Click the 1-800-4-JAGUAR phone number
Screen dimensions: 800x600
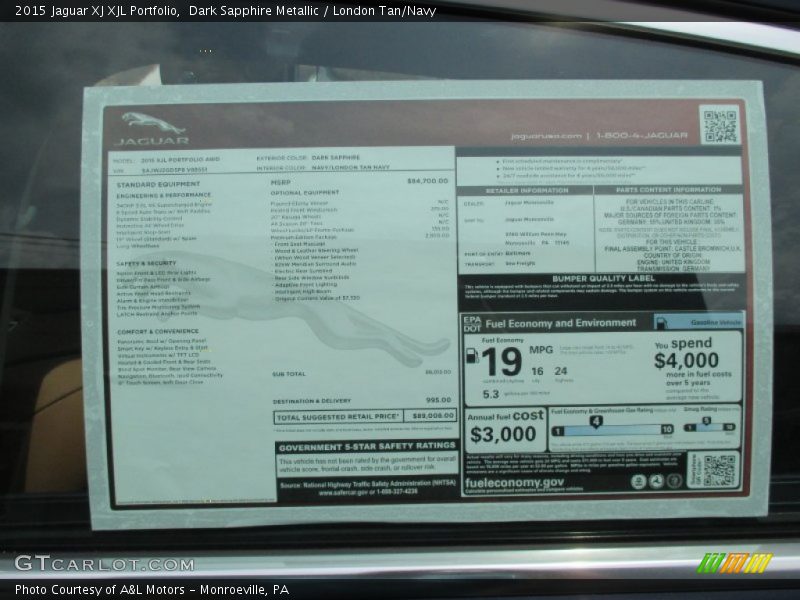642,135
